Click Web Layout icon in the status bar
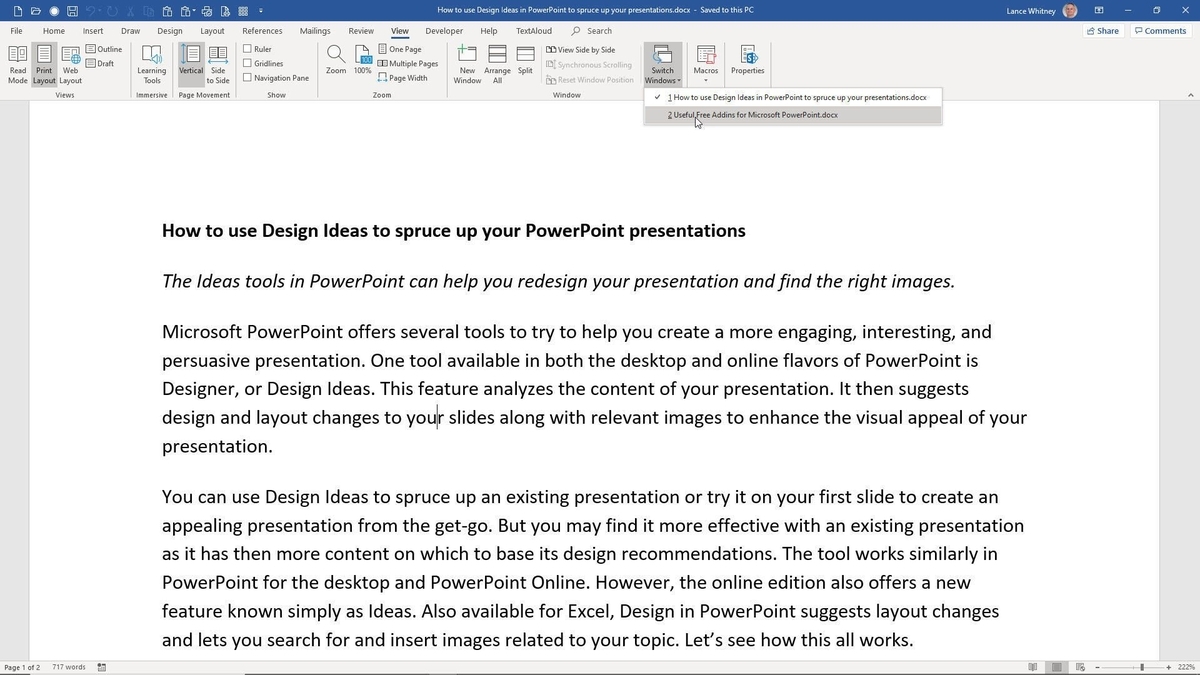The height and width of the screenshot is (675, 1200). click(1080, 667)
